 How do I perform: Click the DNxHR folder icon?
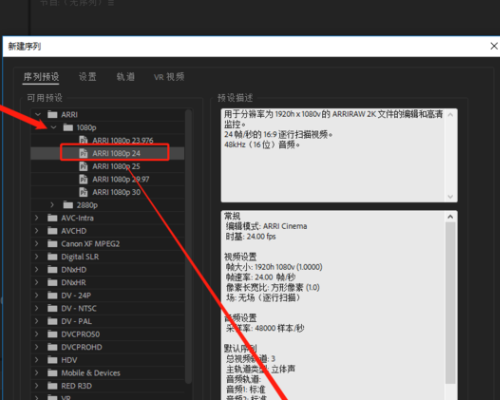(52, 282)
